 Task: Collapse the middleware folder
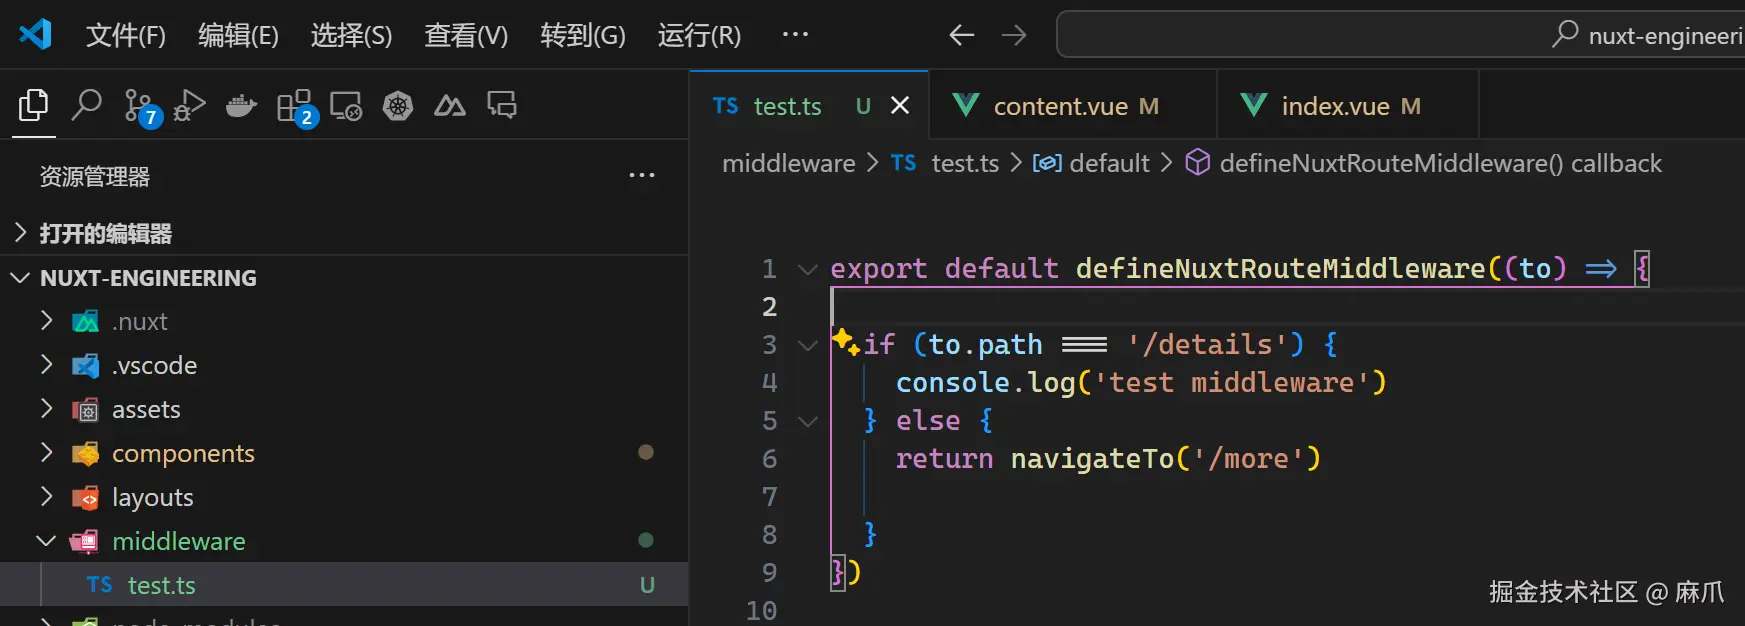pyautogui.click(x=46, y=541)
